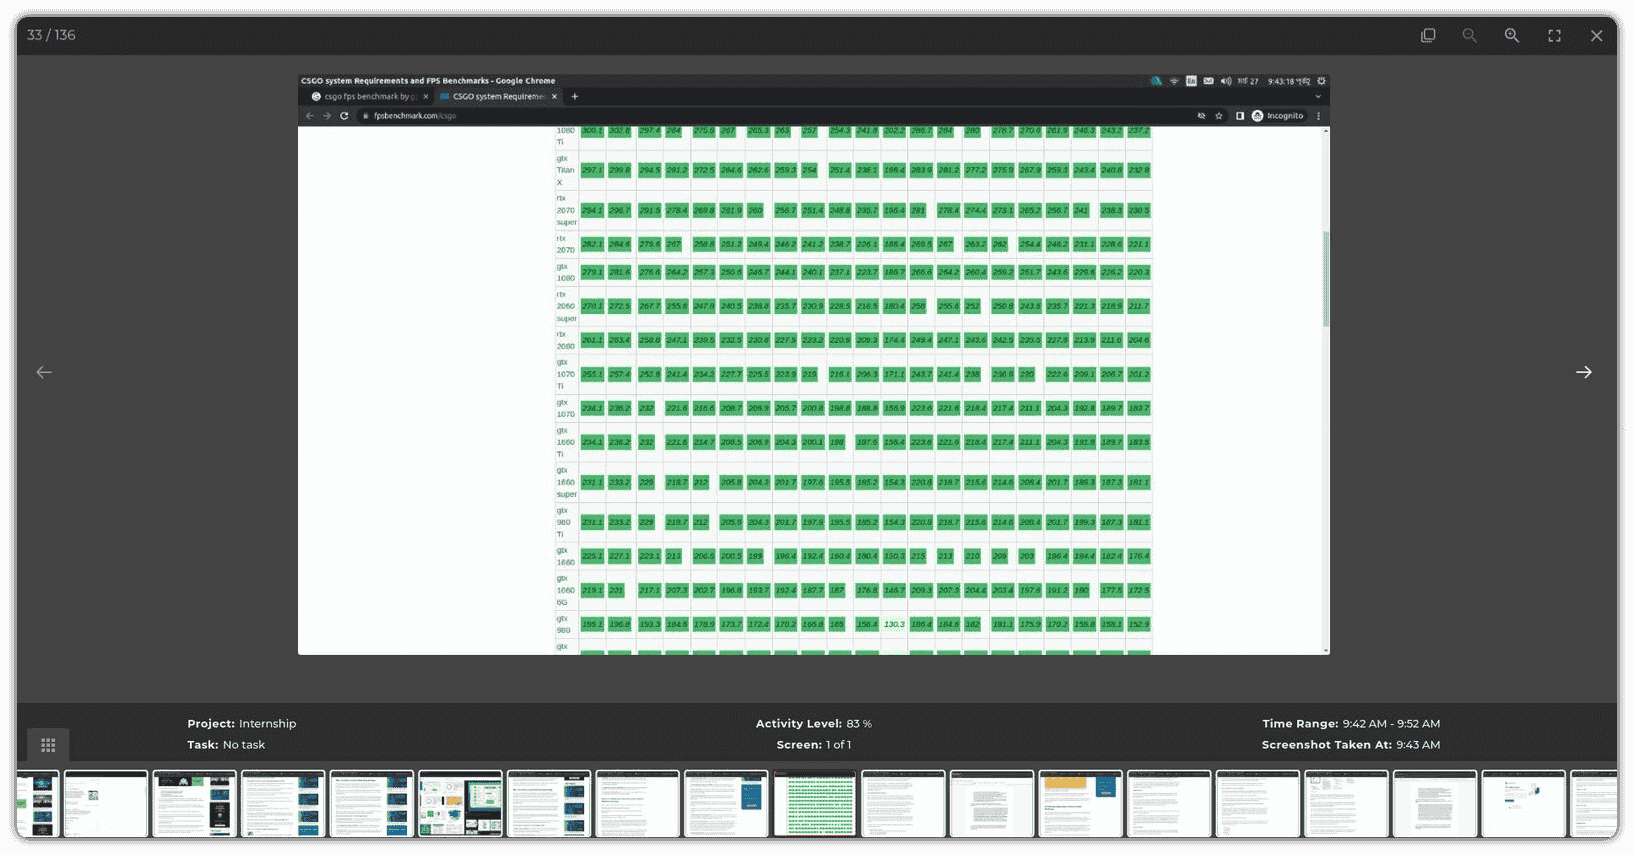Select the green benchmark table thumbnail
Image resolution: width=1634 pixels, height=855 pixels.
(815, 803)
